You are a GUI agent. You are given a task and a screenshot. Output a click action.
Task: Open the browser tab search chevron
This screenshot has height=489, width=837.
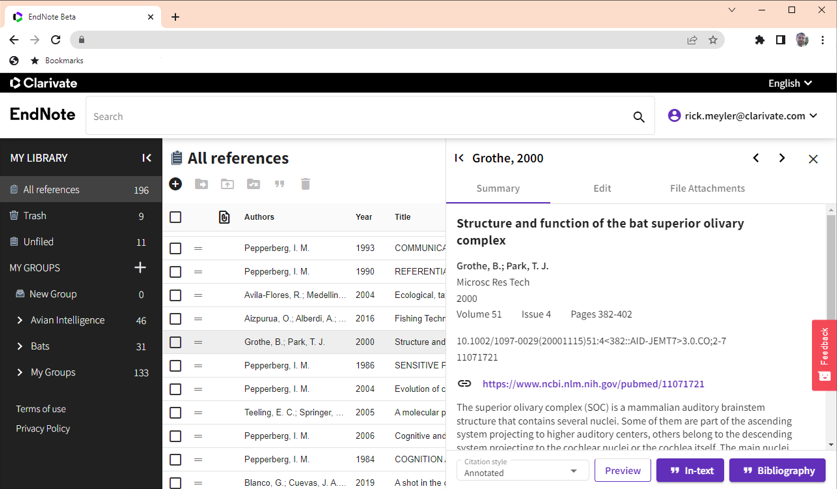(732, 10)
